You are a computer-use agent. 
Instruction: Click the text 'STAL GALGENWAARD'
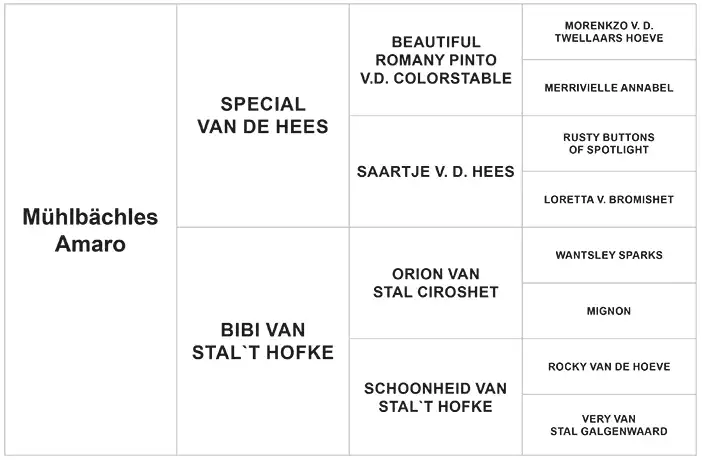(x=609, y=431)
